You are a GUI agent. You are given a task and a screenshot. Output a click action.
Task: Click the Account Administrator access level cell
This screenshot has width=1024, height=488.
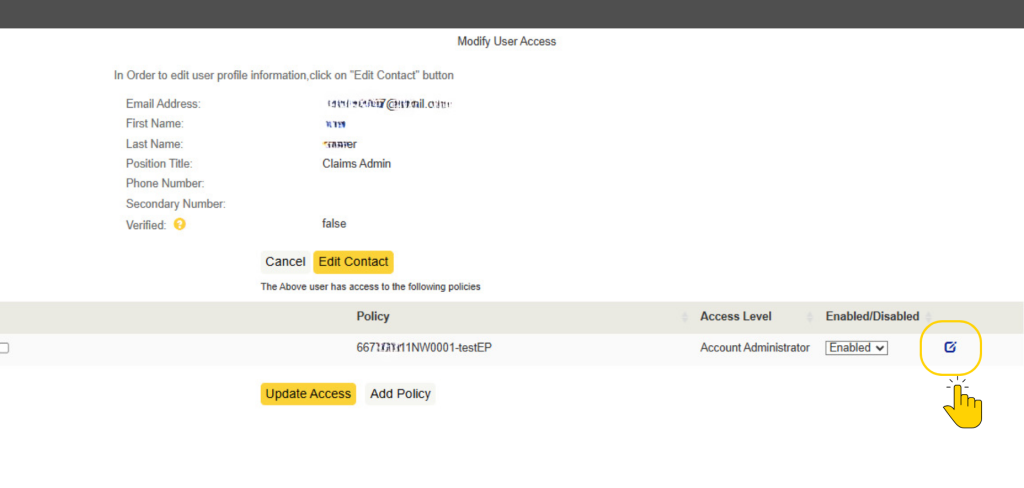coord(755,348)
